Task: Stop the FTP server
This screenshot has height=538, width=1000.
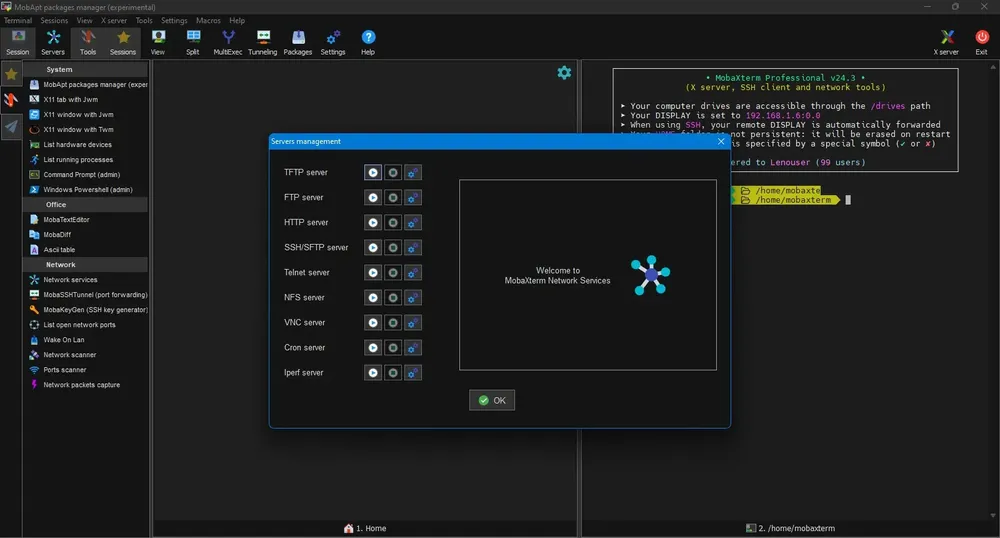Action: [393, 198]
